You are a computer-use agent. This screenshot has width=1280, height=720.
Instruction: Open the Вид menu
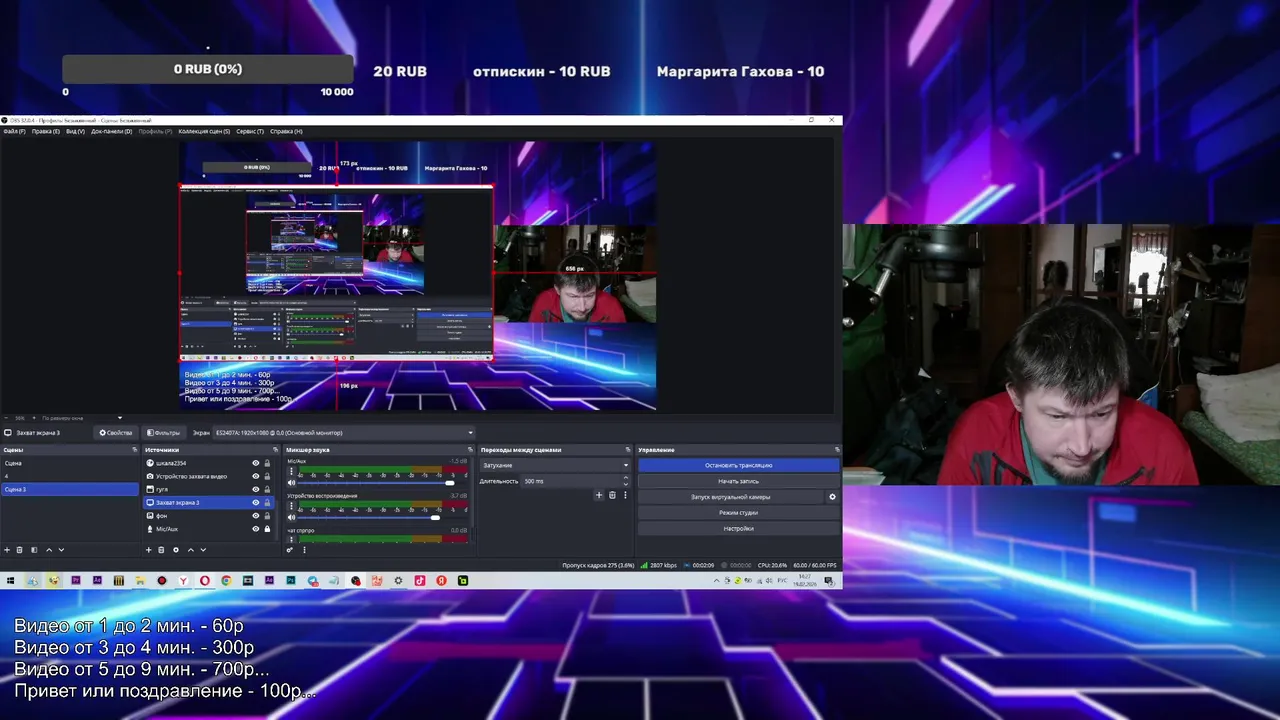pyautogui.click(x=75, y=131)
